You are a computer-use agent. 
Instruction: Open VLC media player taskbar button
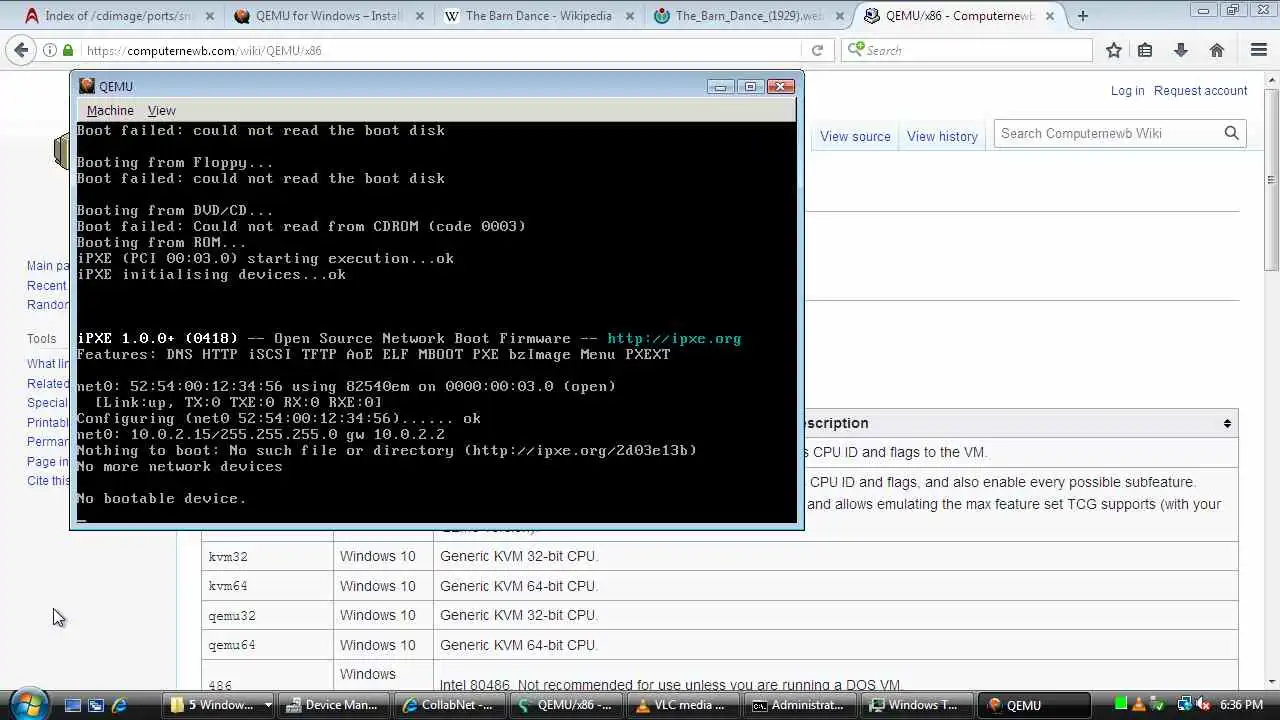(x=683, y=705)
